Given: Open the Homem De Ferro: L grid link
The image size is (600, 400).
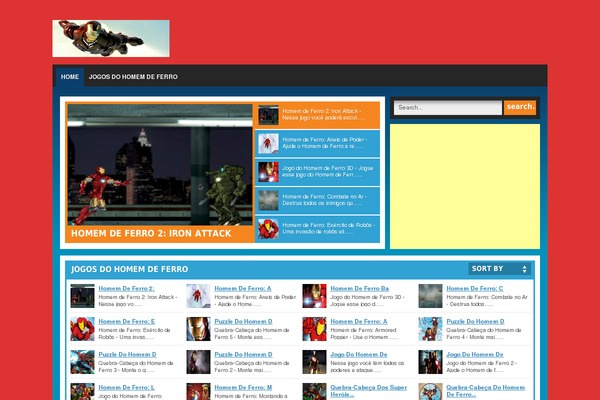Looking at the screenshot, I should 126,387.
